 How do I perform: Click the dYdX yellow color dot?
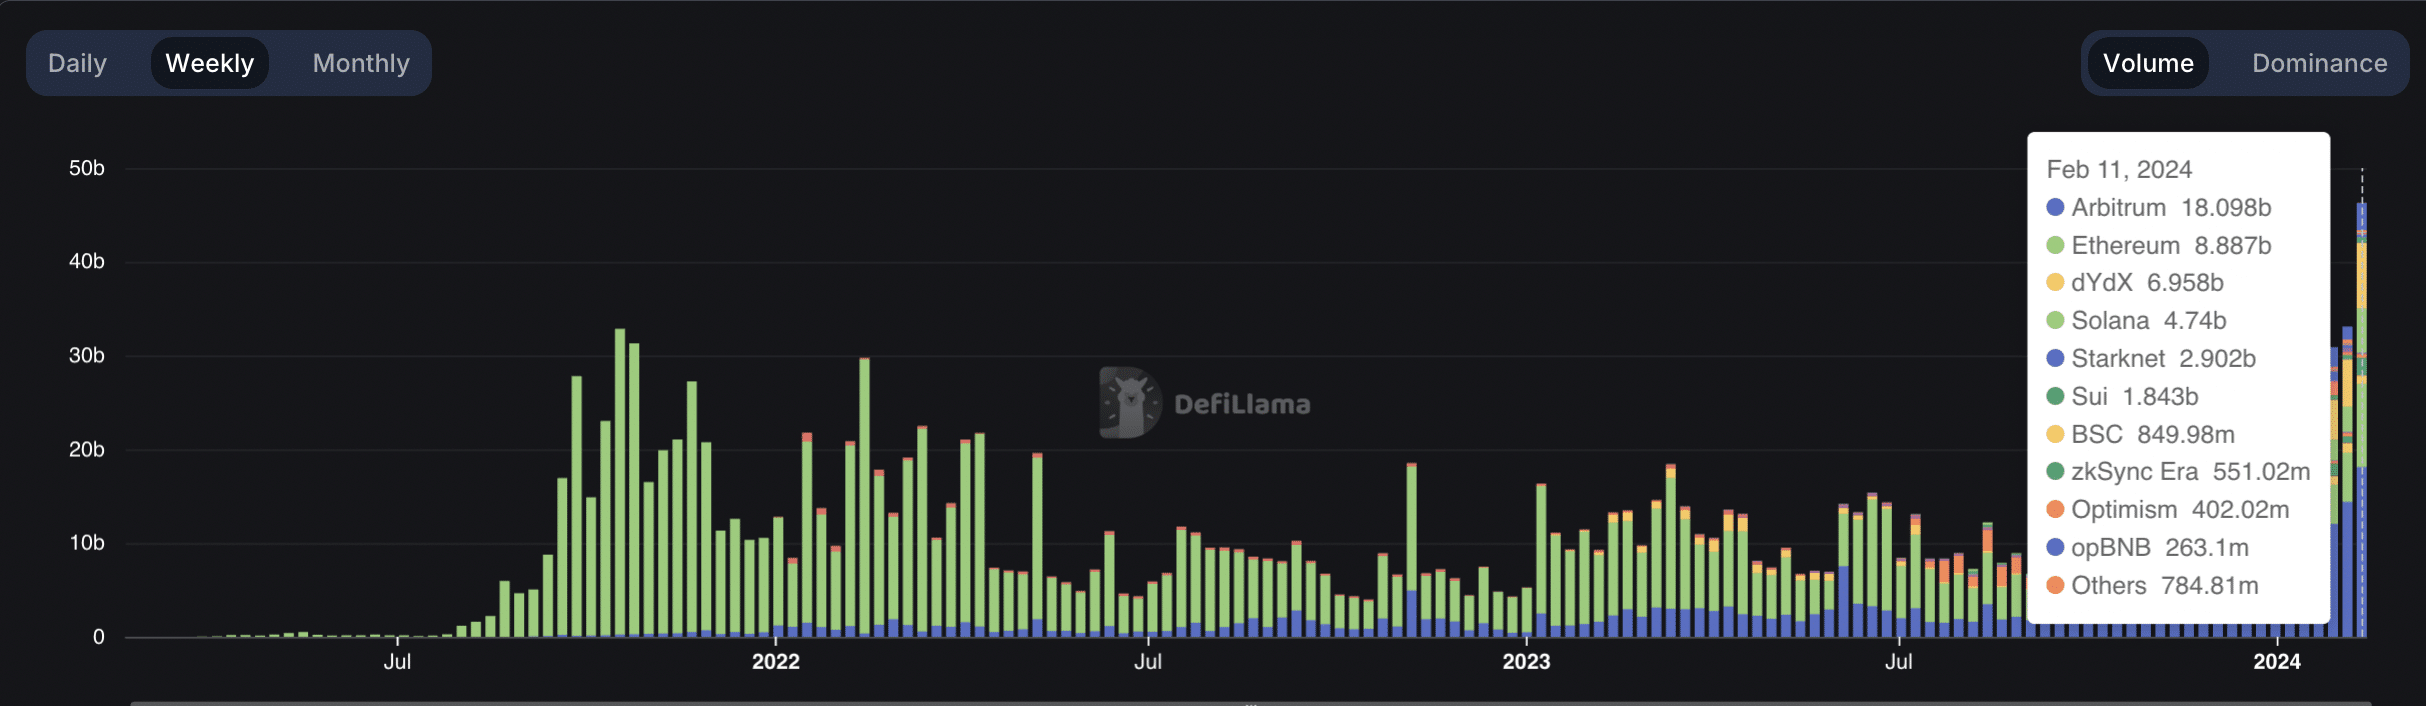point(2055,283)
